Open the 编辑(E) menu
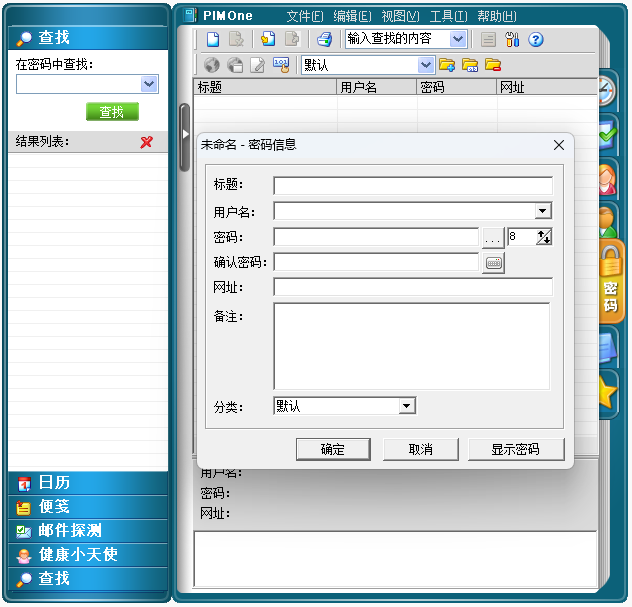Image resolution: width=632 pixels, height=607 pixels. [352, 16]
